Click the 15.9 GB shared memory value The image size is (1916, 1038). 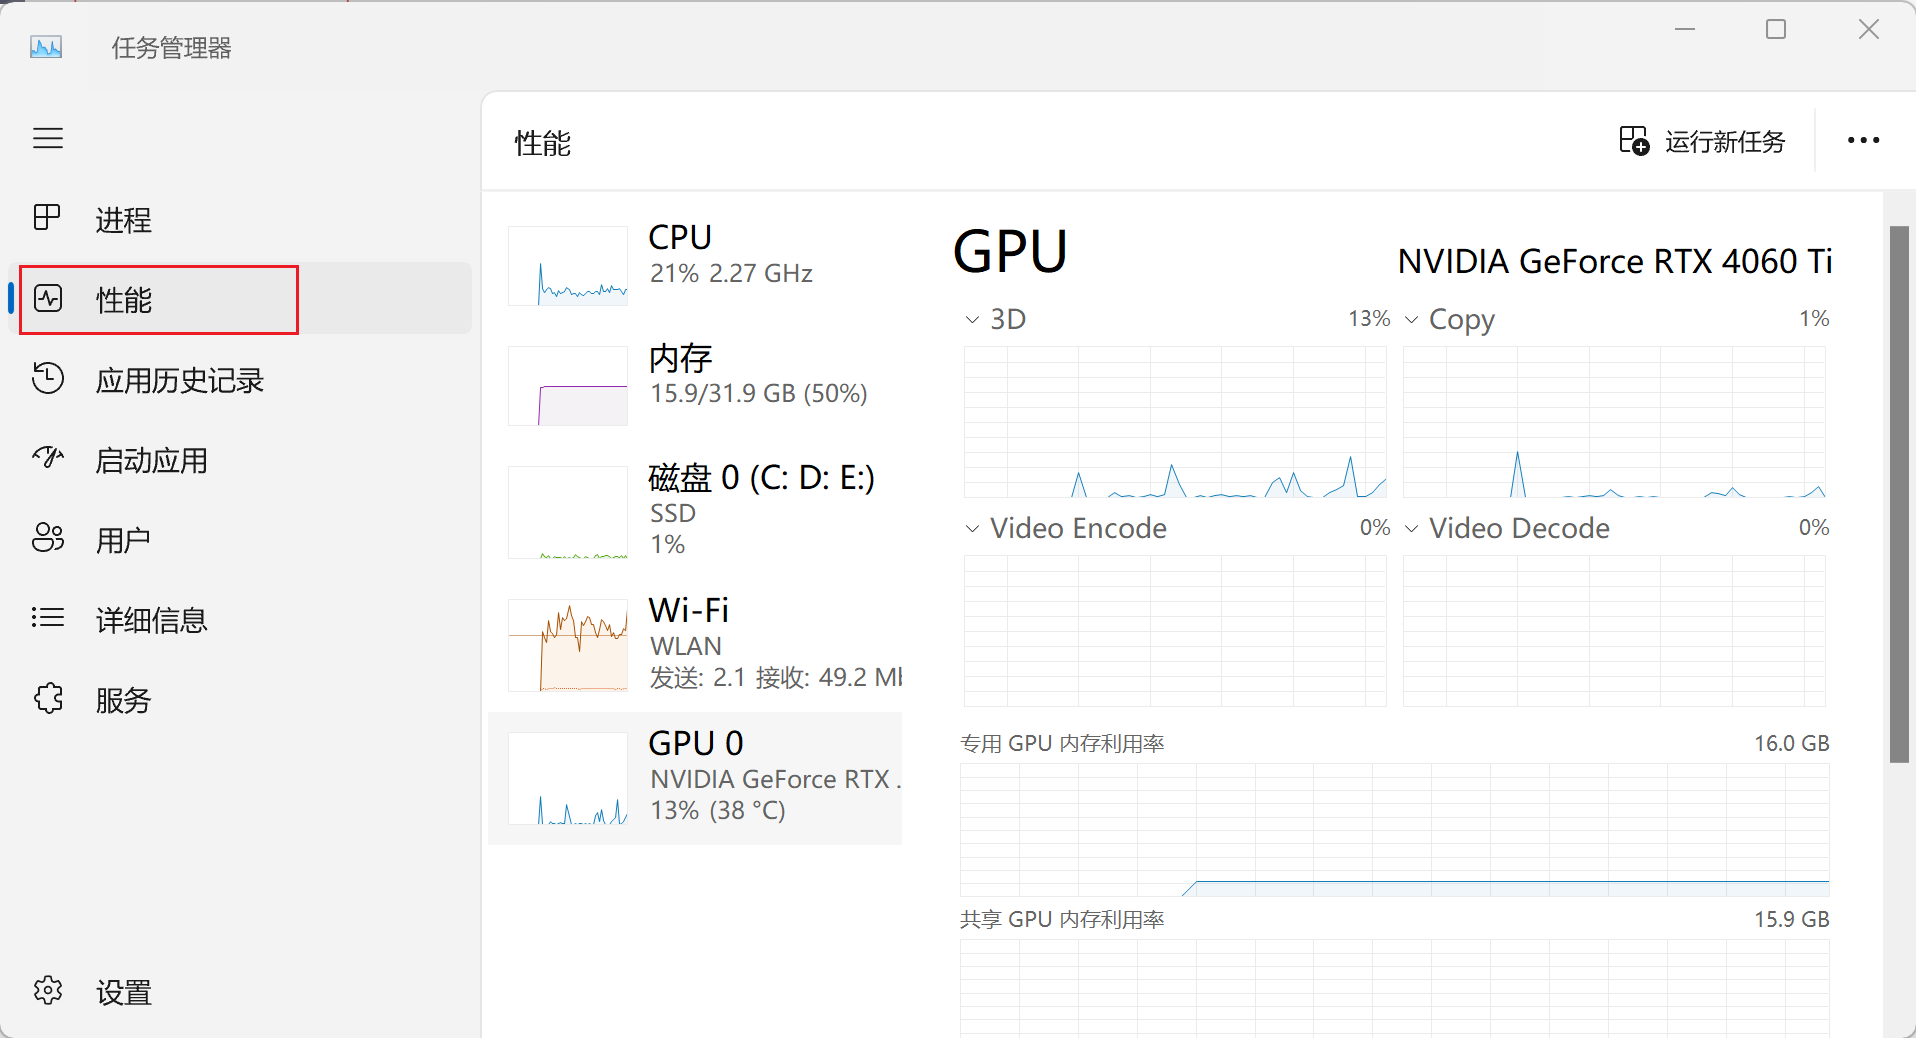1792,920
